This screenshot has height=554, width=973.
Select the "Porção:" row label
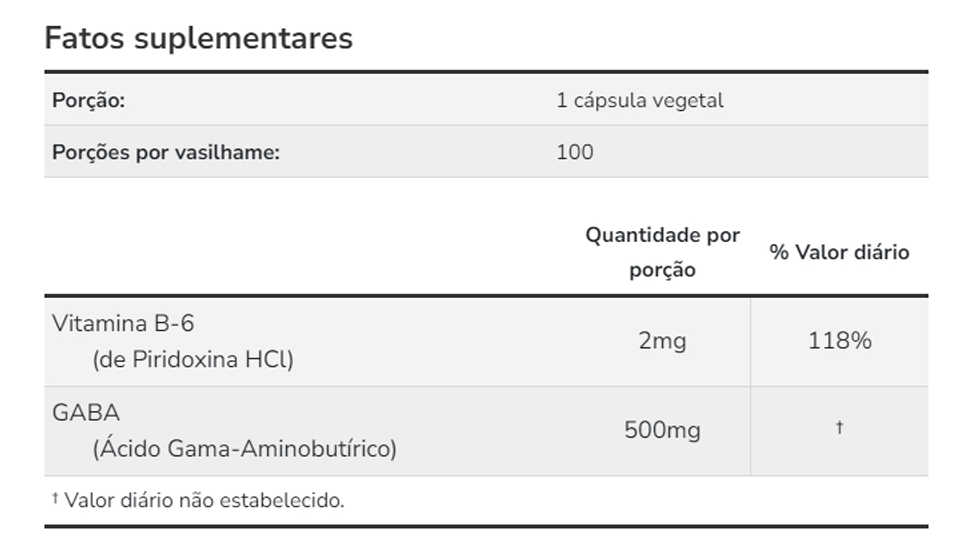(x=87, y=100)
